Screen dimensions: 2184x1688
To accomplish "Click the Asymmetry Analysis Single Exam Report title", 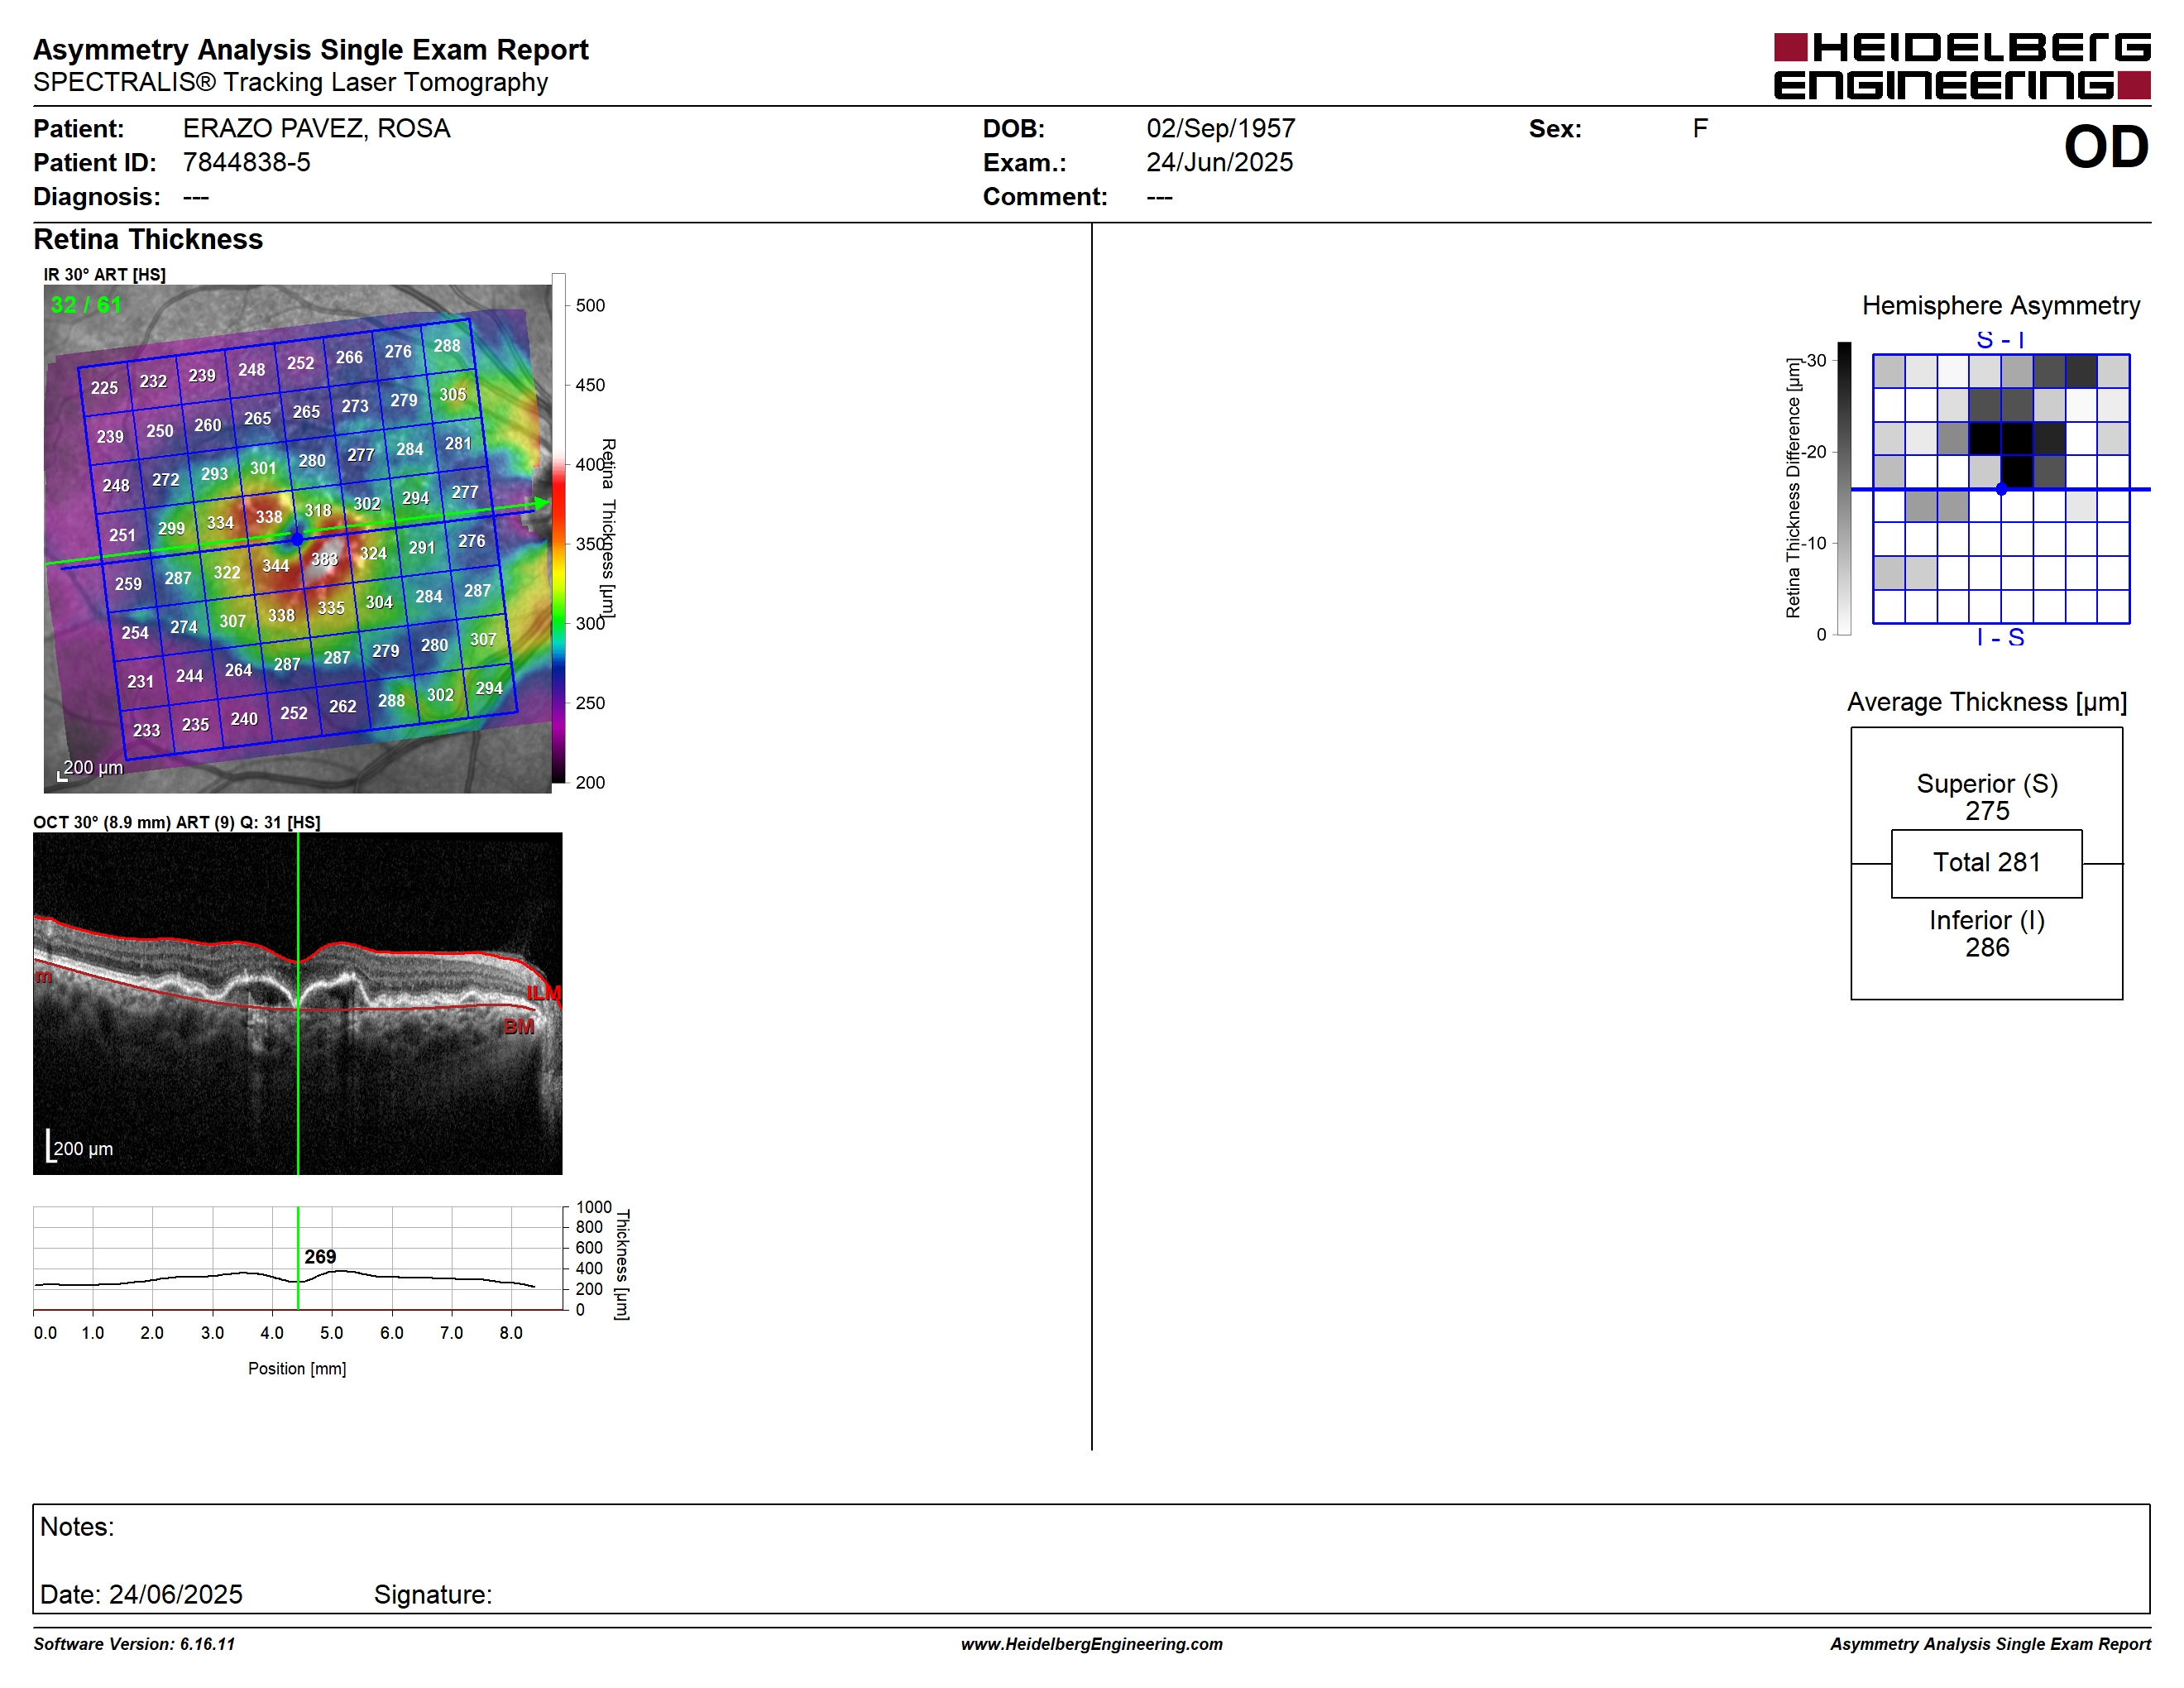I will (311, 50).
